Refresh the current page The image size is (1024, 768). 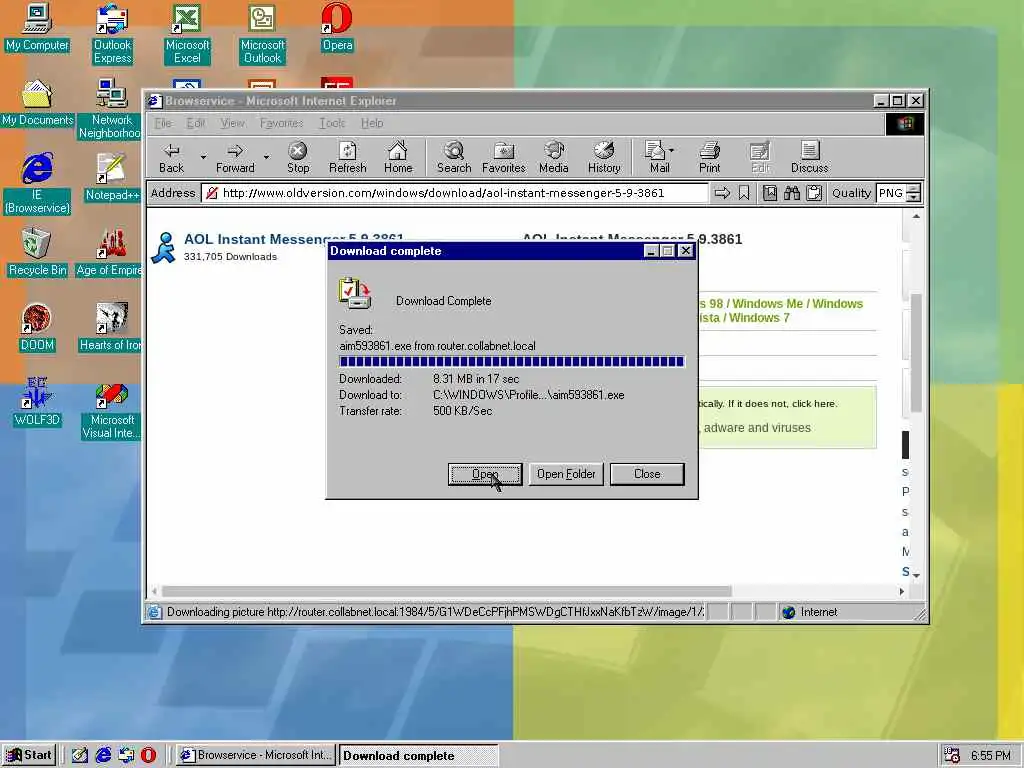(x=347, y=157)
